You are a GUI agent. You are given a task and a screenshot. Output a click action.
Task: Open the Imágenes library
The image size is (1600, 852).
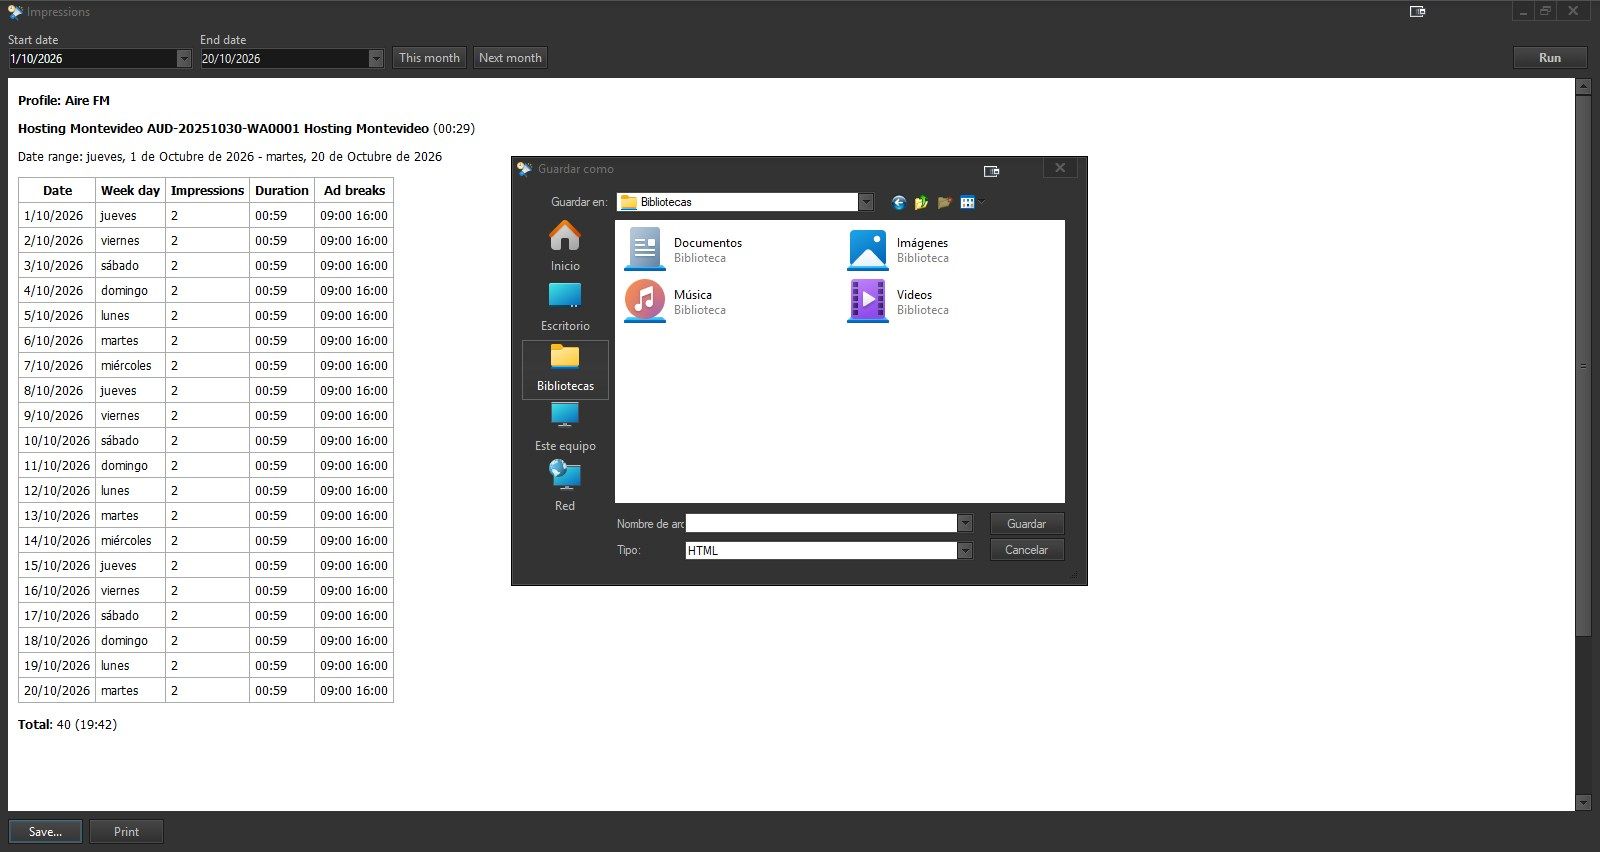tap(899, 250)
